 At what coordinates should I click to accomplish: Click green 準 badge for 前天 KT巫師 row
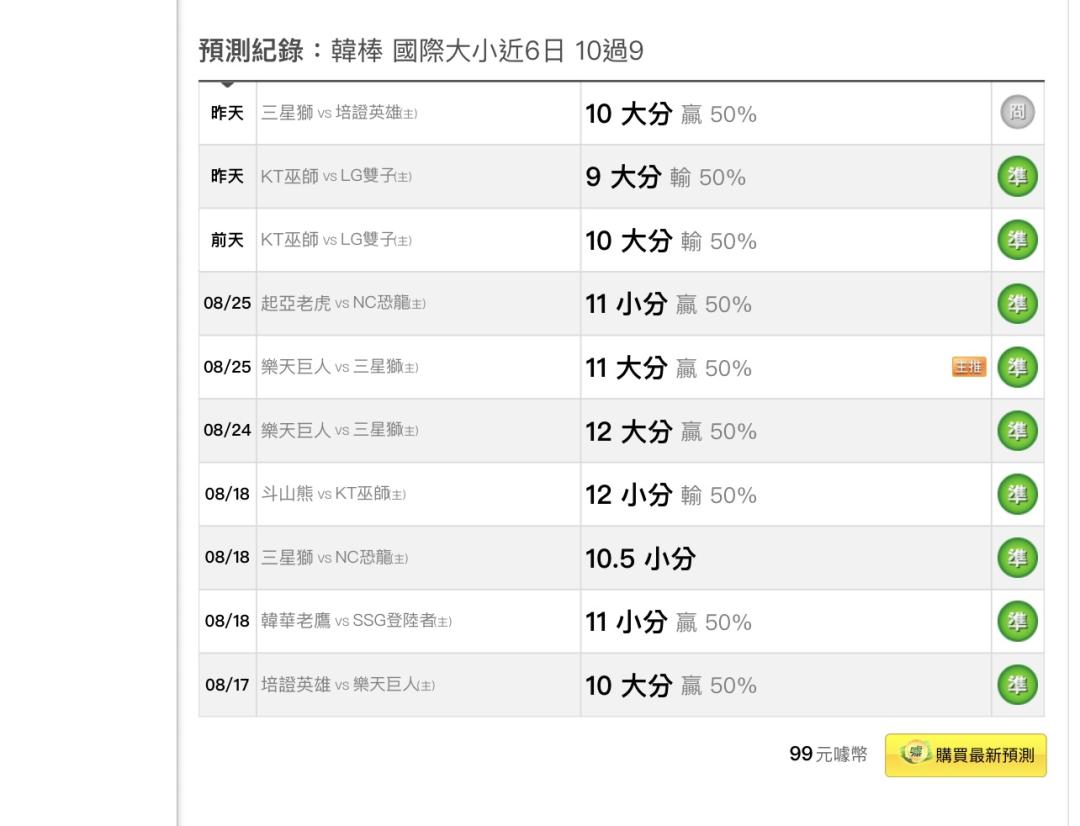pyautogui.click(x=1017, y=240)
